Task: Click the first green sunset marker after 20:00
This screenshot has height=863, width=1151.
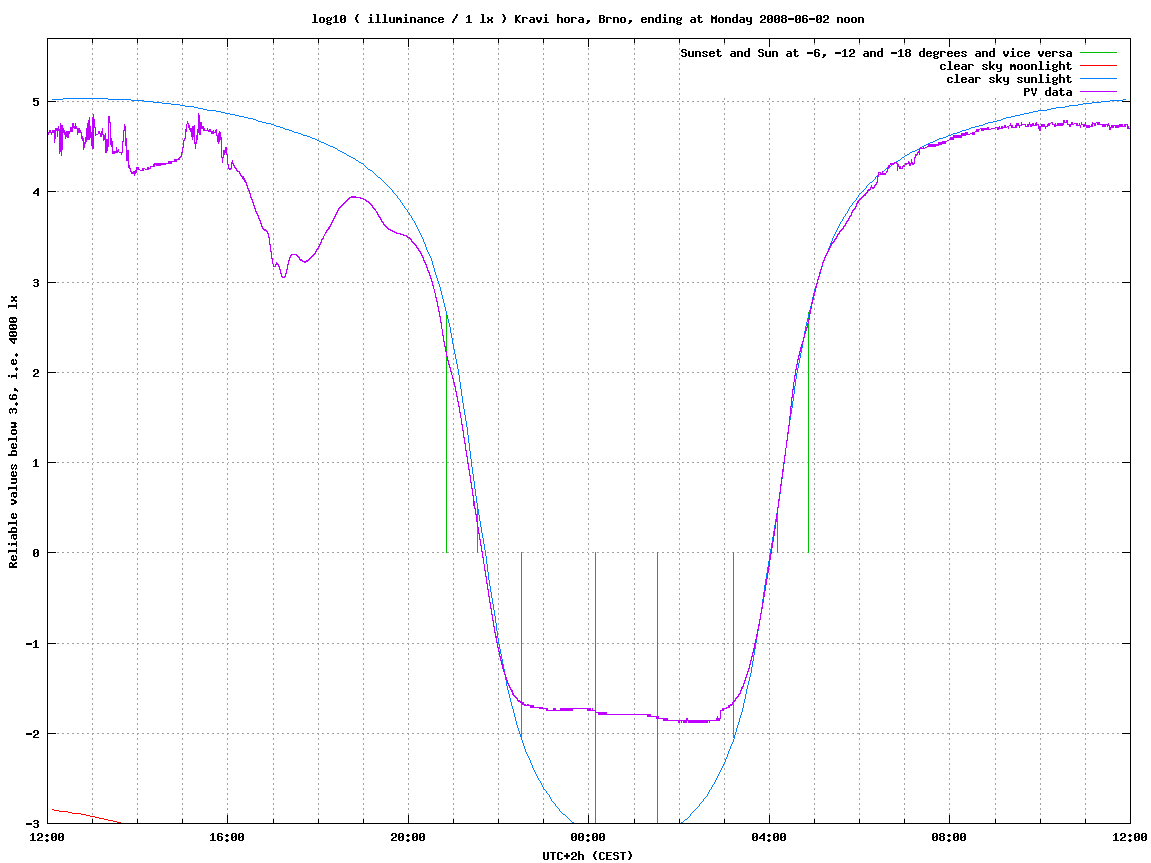Action: pos(446,433)
